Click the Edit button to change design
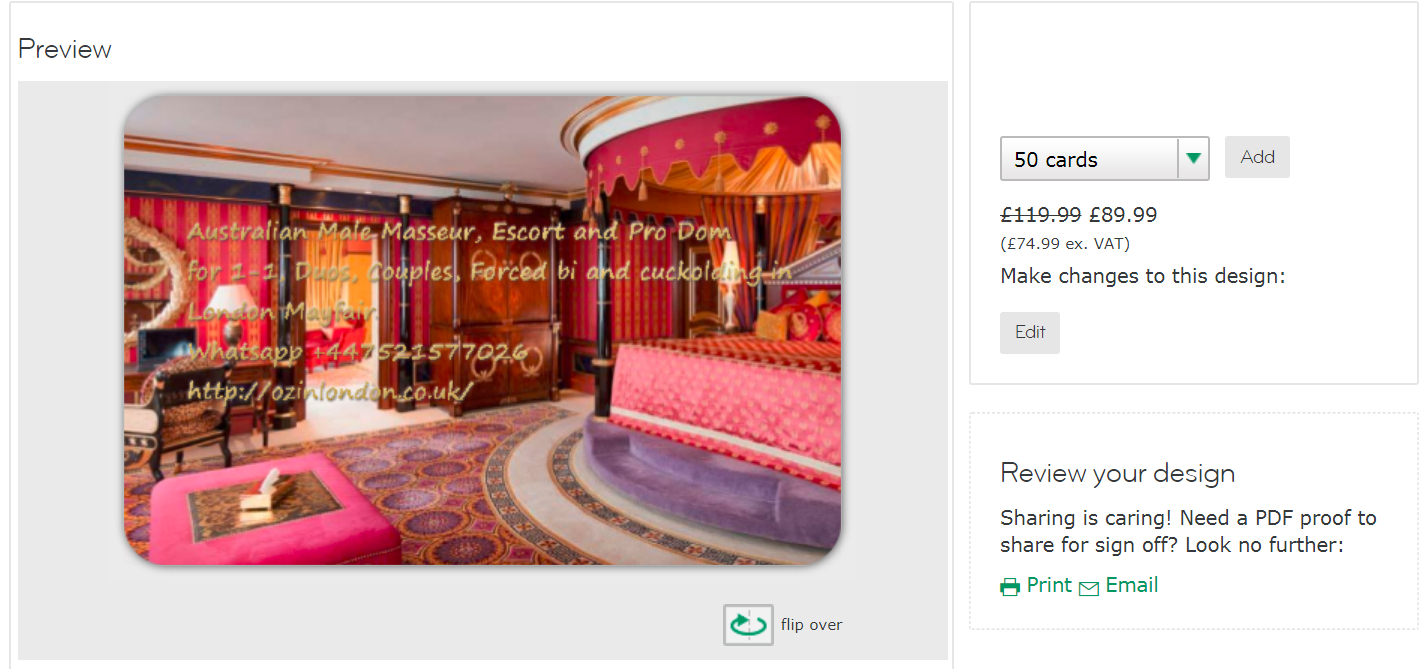Screen dimensions: 1422x669 tap(1030, 333)
